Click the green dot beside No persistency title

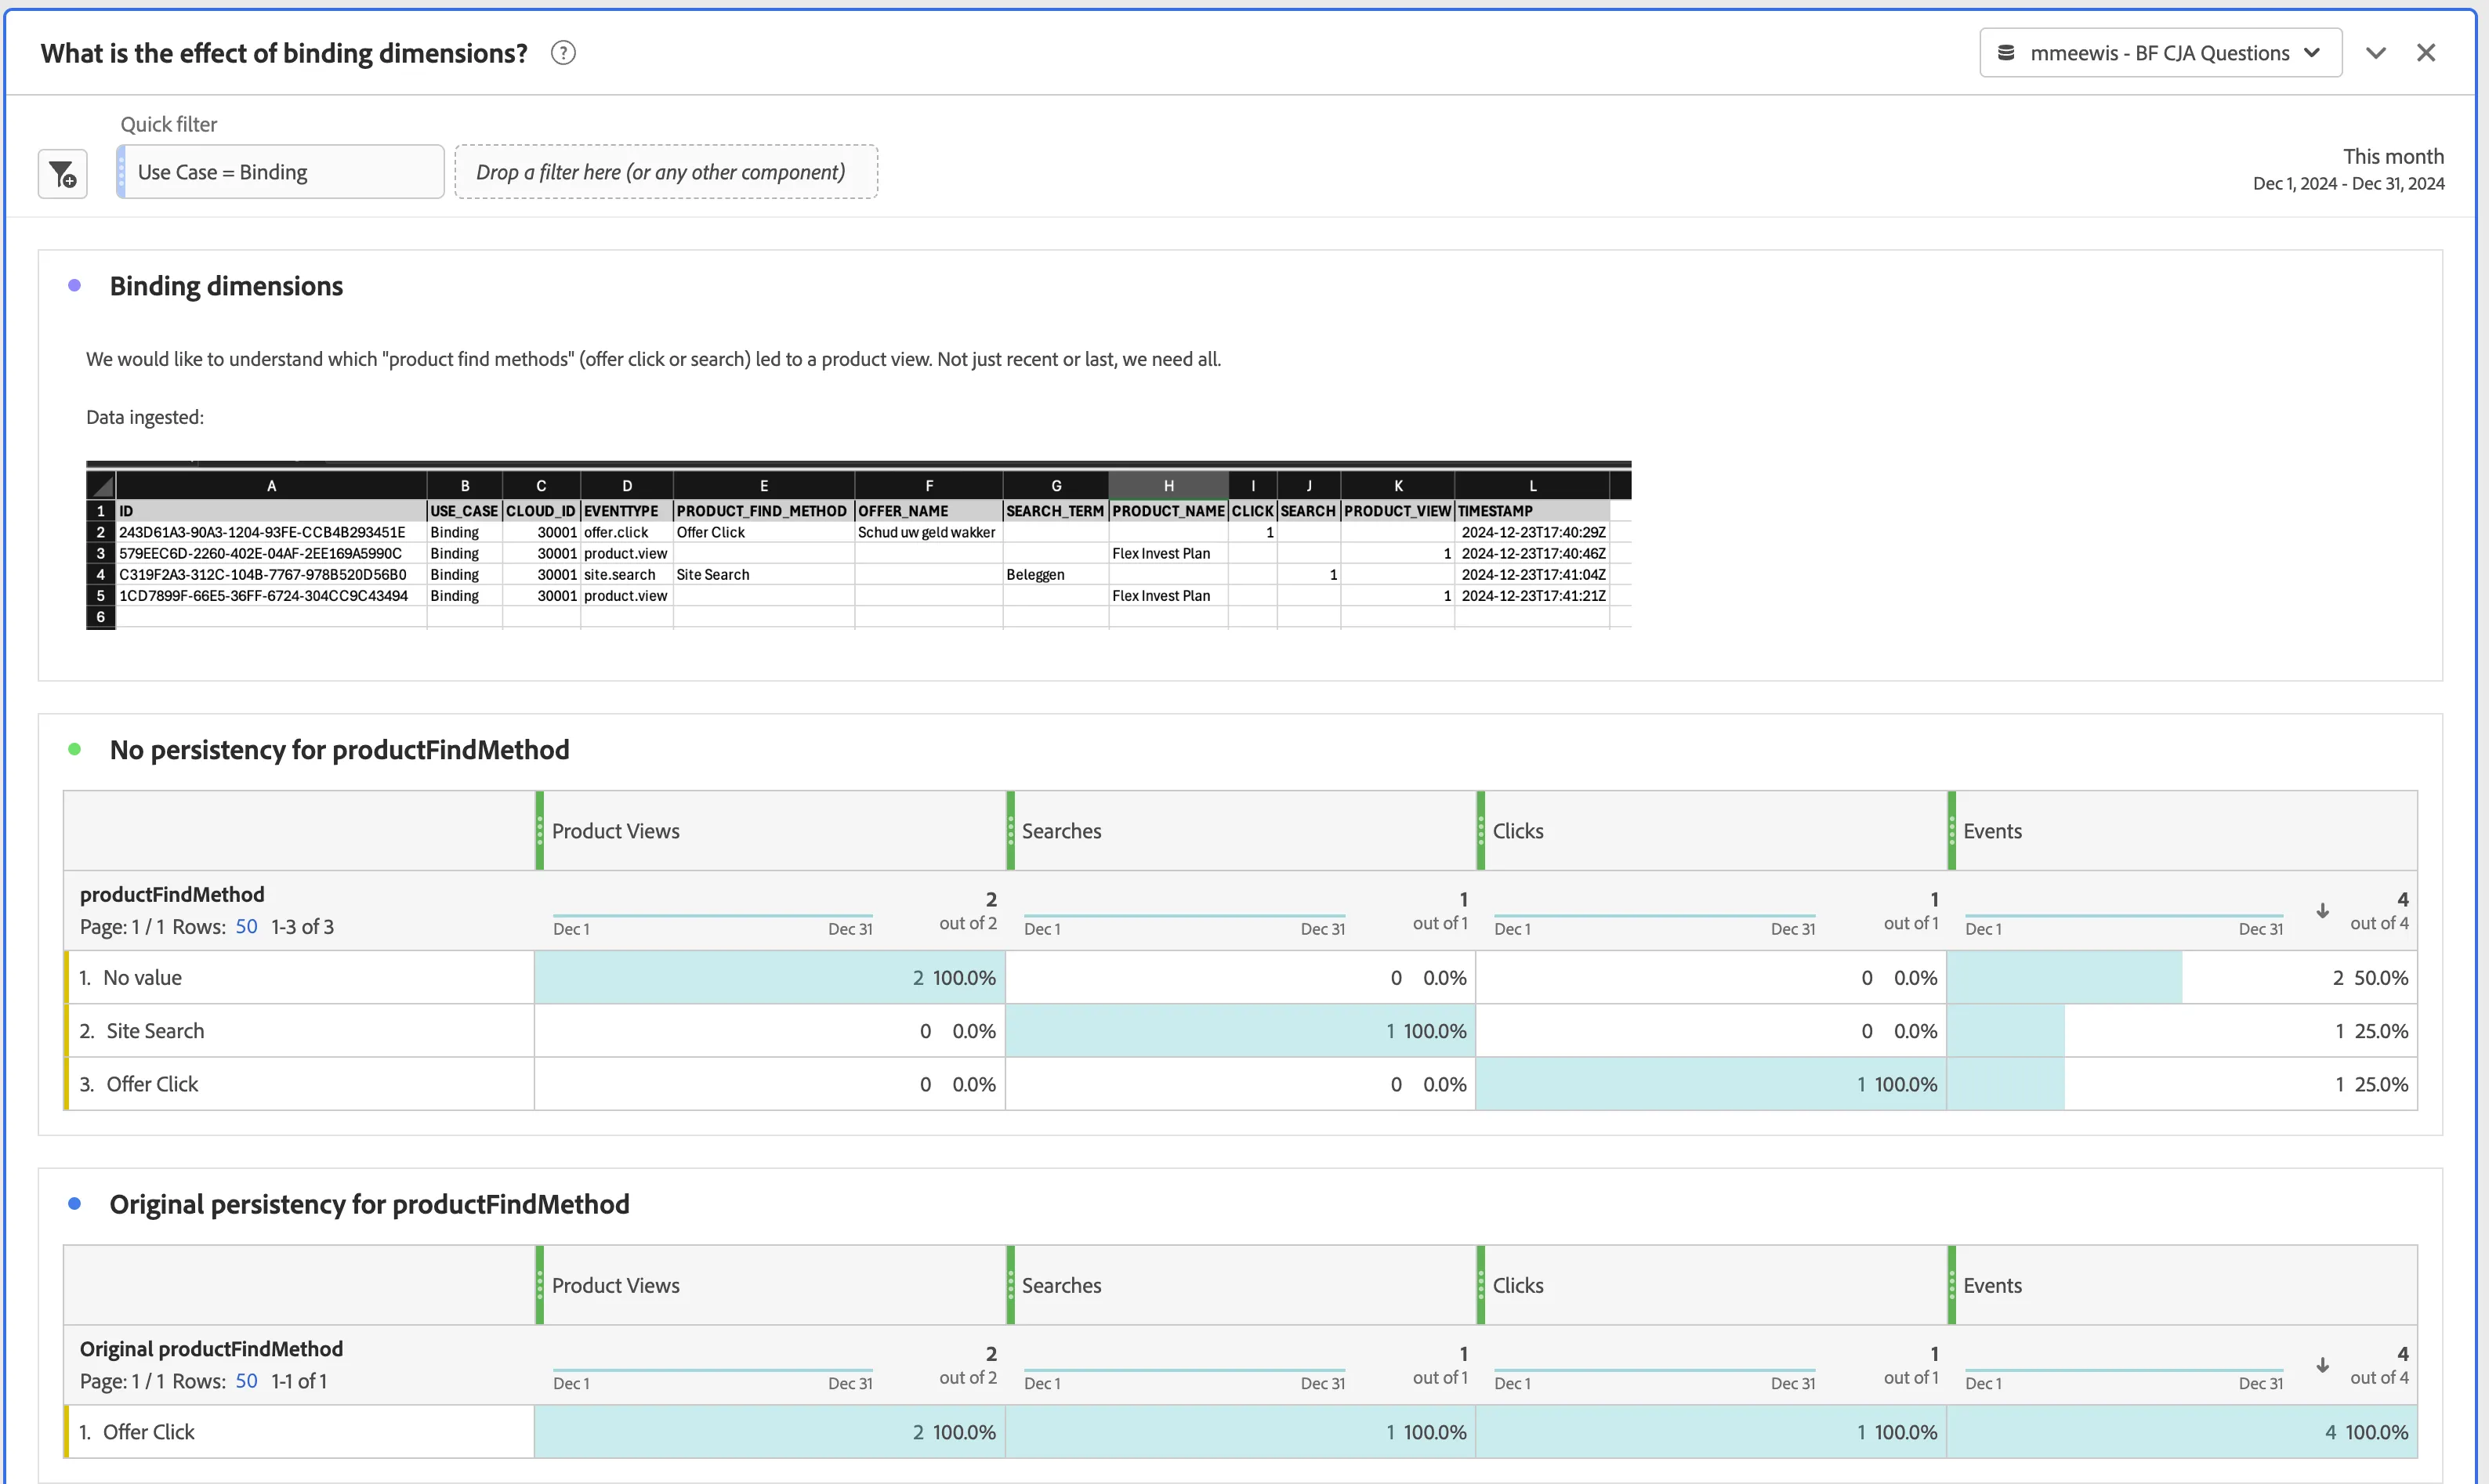[74, 750]
